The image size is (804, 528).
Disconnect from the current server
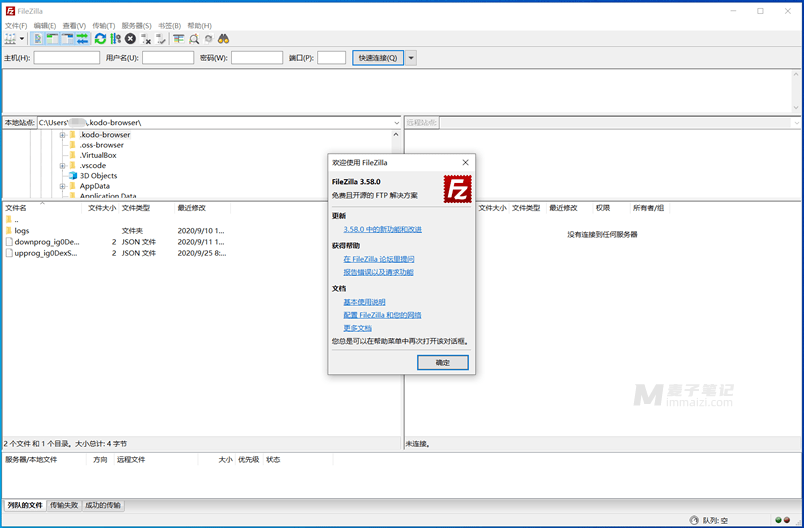[146, 39]
